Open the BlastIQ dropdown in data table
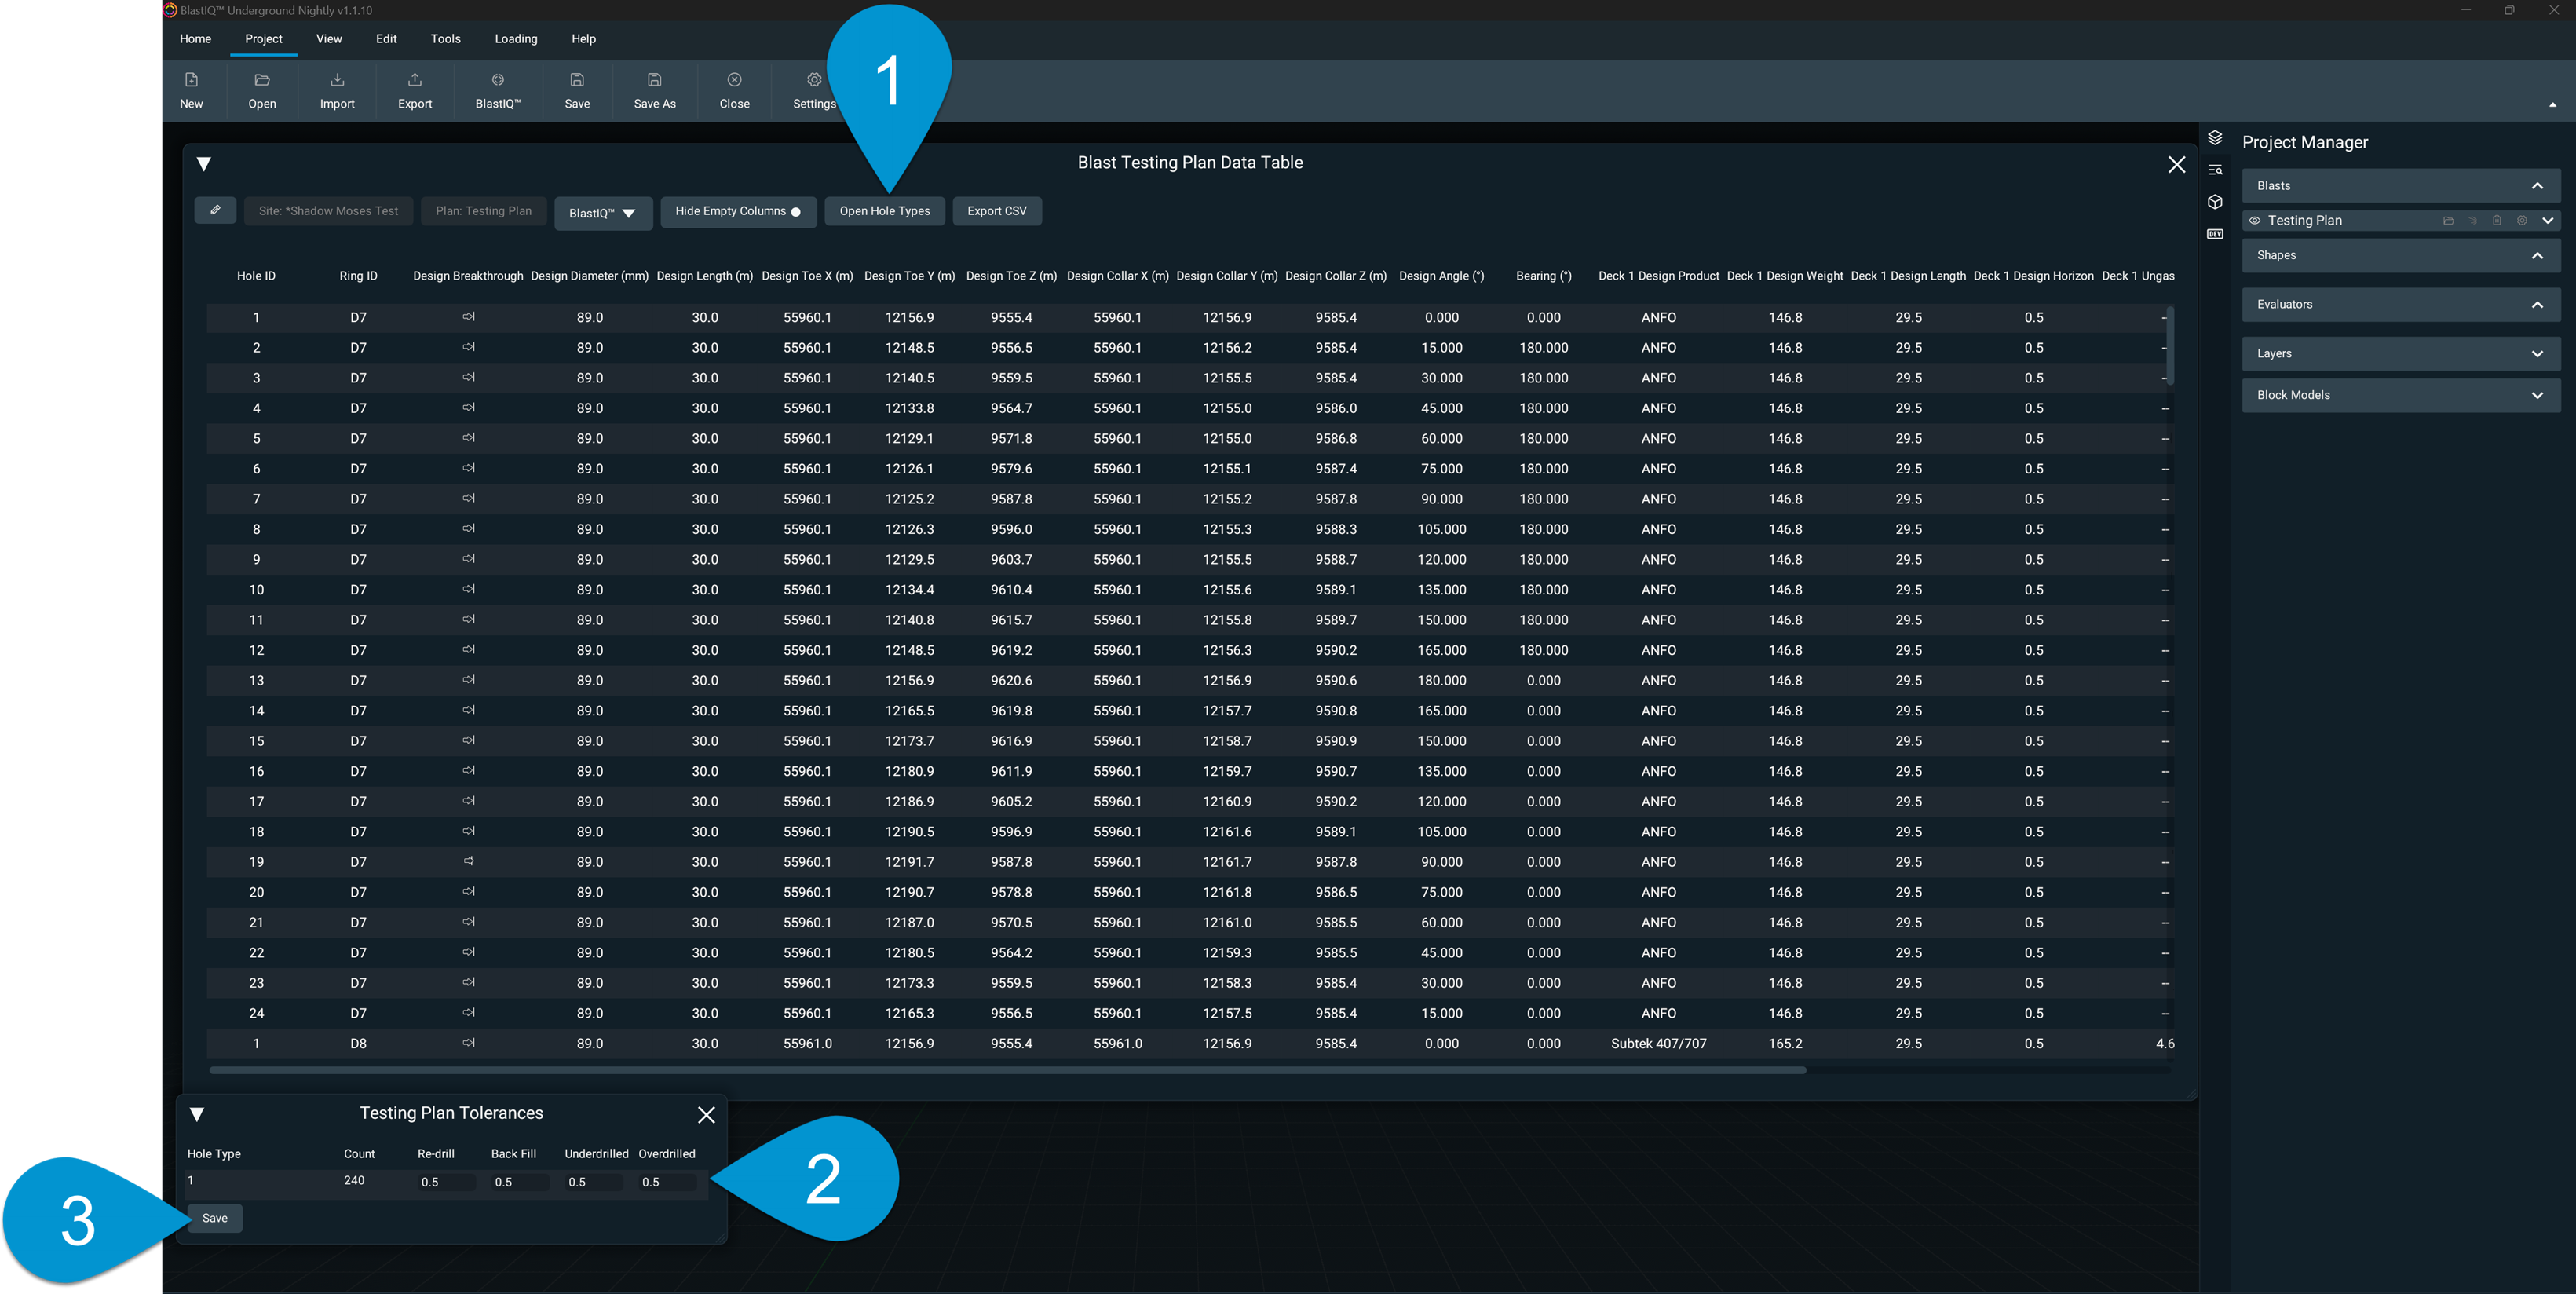This screenshot has width=2576, height=1294. click(603, 213)
